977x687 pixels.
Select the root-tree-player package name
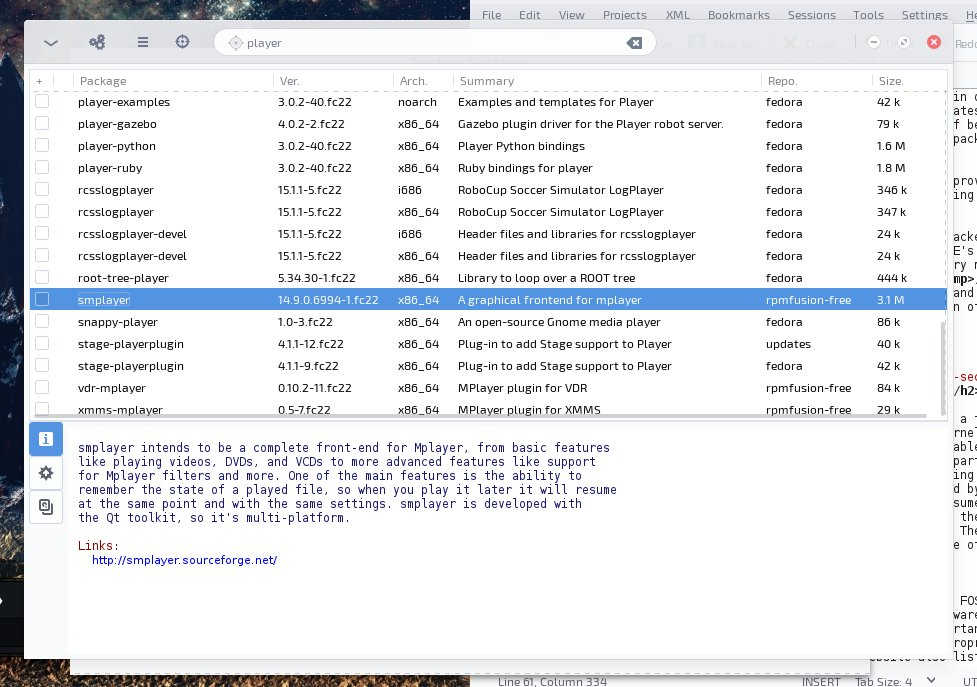pyautogui.click(x=123, y=278)
